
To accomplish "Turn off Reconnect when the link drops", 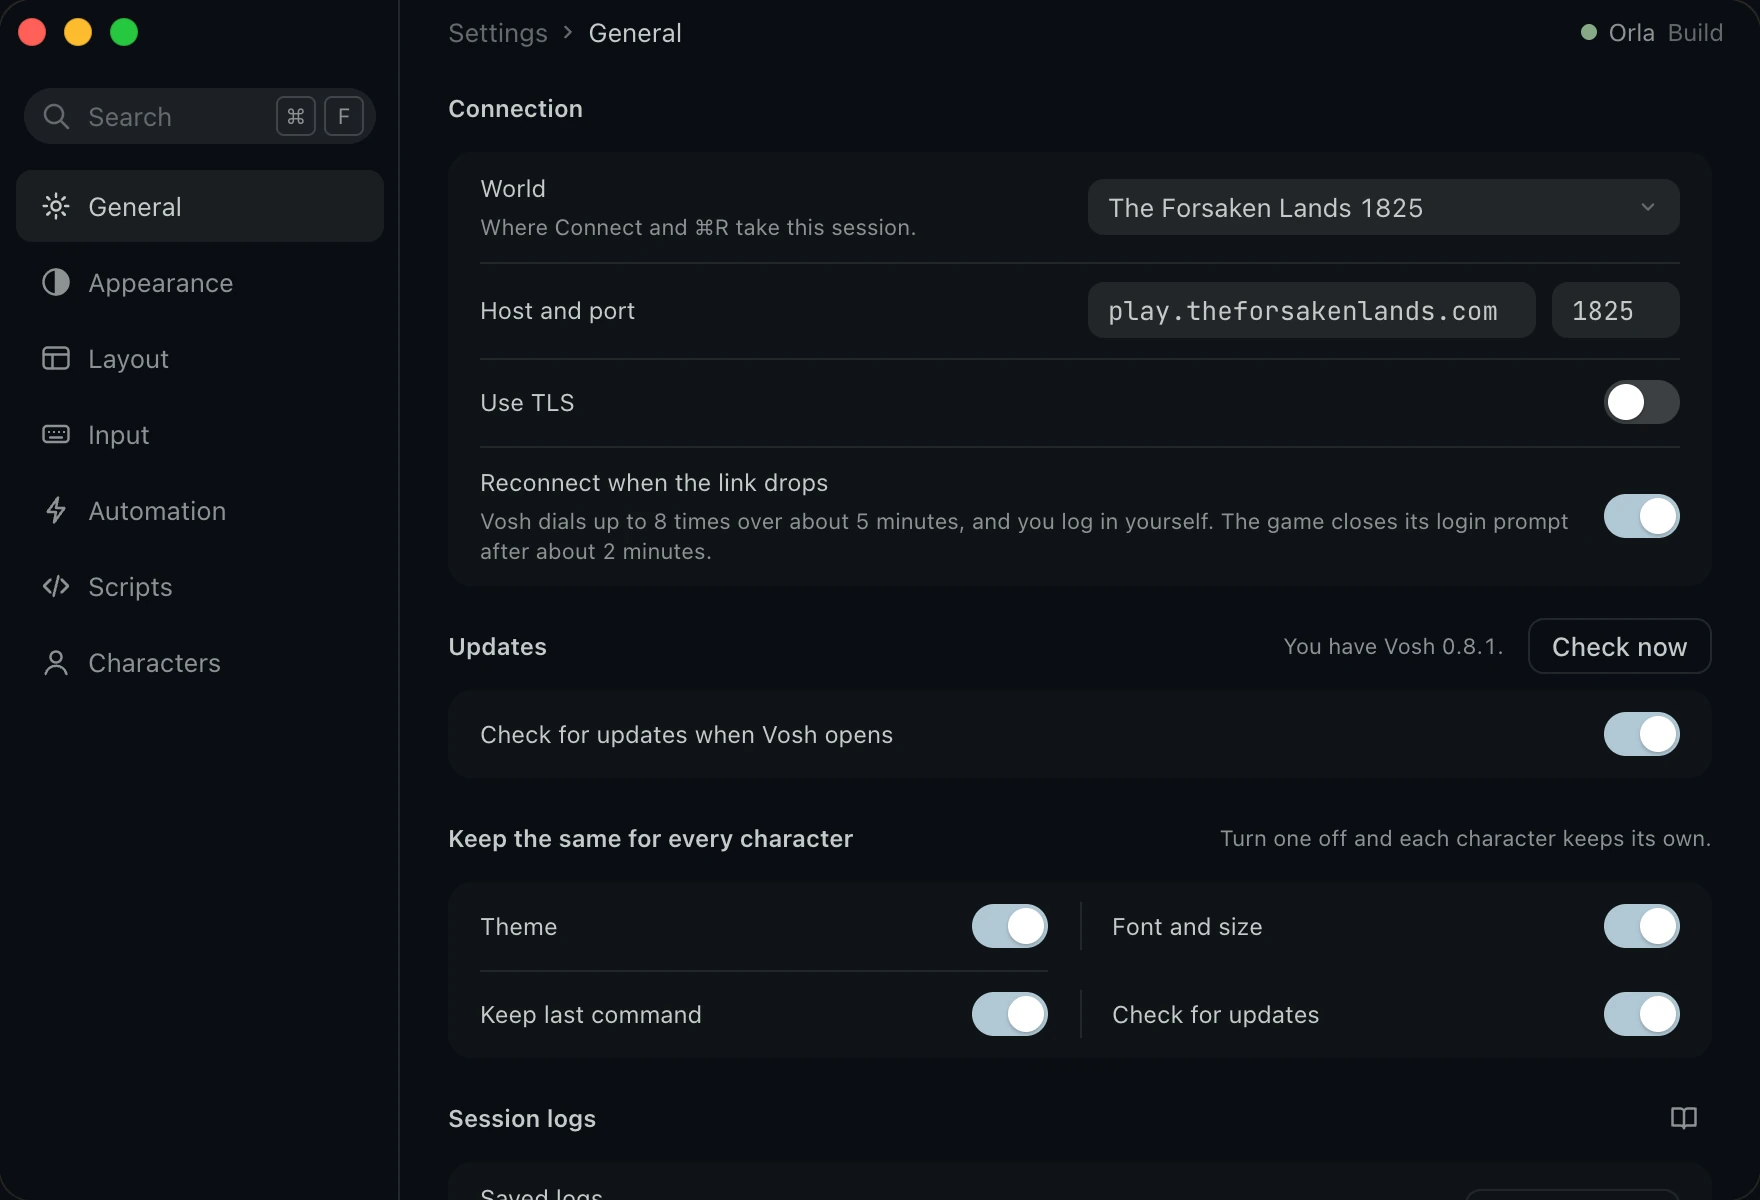I will click(1642, 517).
